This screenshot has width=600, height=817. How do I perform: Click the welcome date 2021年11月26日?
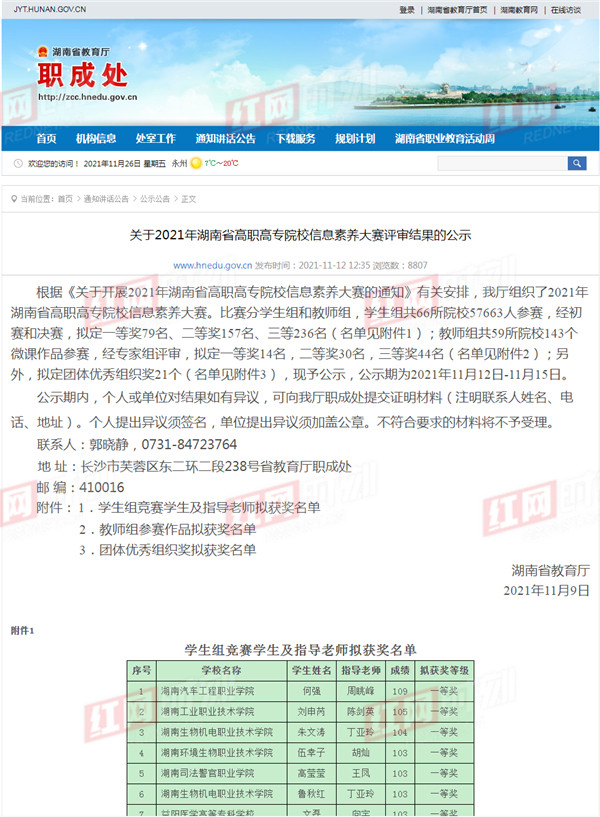pos(112,164)
